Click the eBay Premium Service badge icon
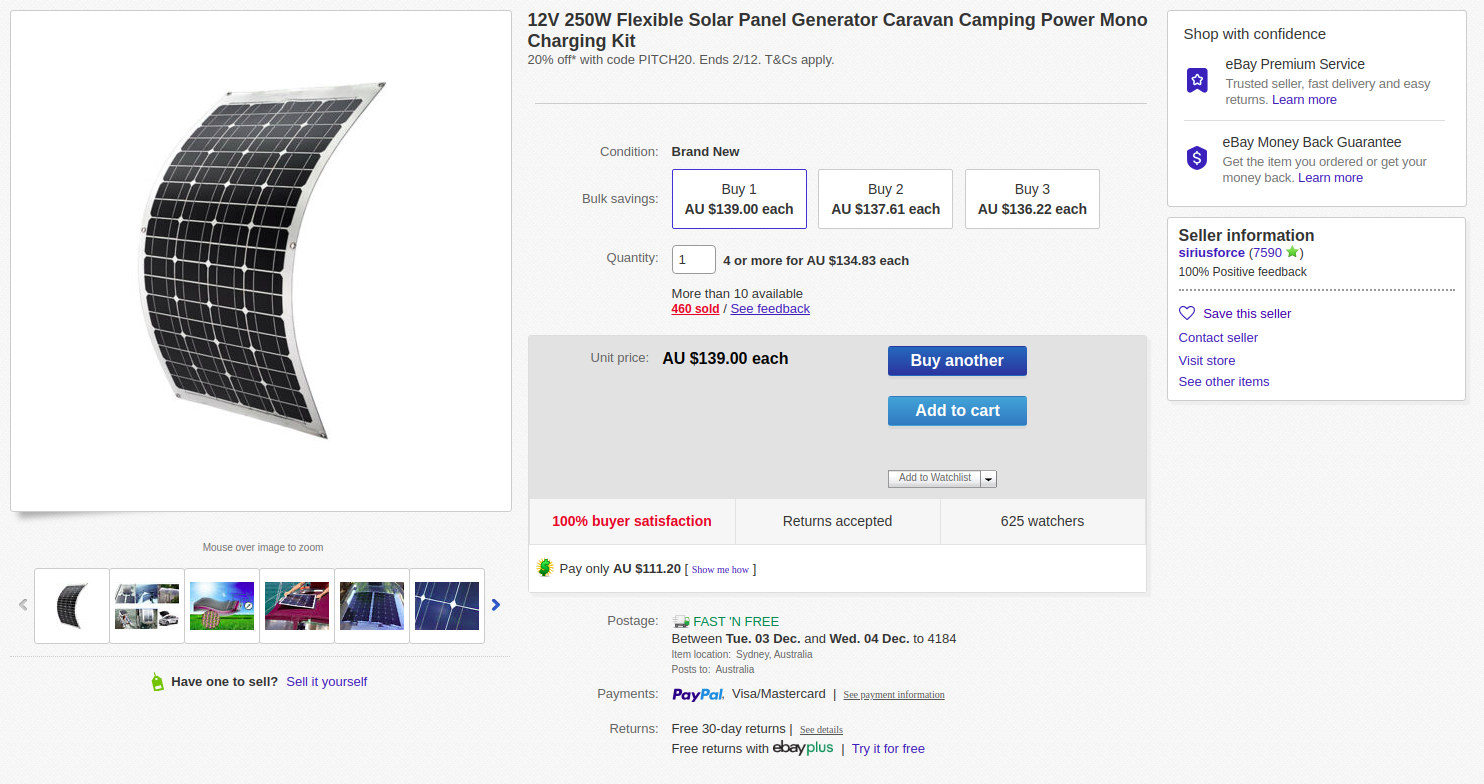This screenshot has width=1484, height=784. tap(1197, 81)
